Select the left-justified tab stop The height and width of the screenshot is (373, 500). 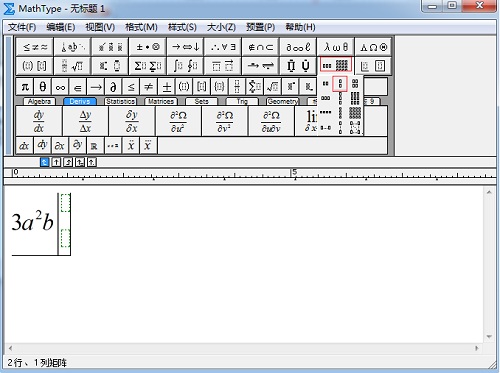click(x=44, y=162)
